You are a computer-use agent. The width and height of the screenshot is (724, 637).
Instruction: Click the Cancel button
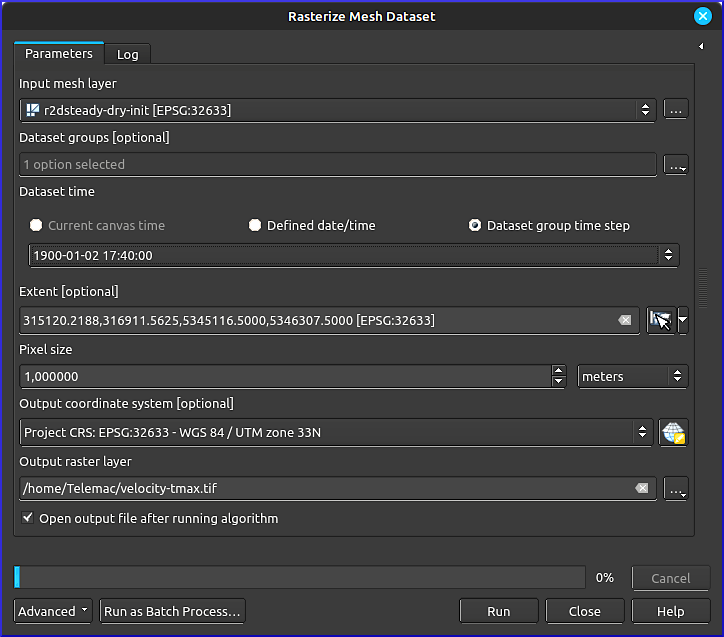(x=670, y=578)
